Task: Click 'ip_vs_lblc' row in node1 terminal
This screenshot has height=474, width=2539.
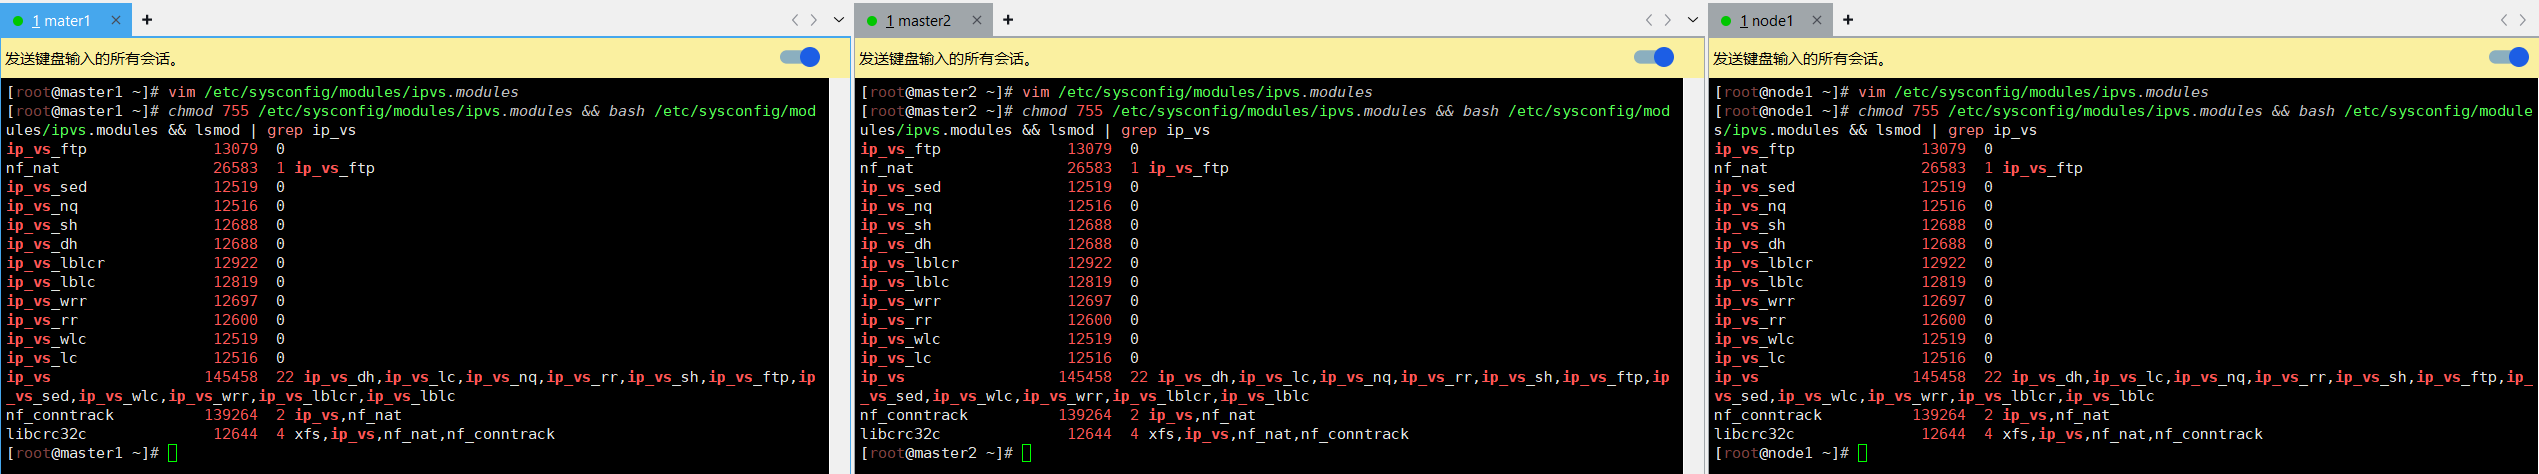Action: 1853,282
